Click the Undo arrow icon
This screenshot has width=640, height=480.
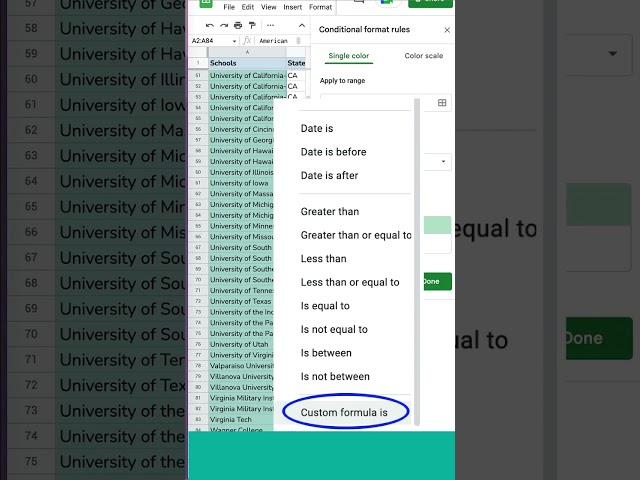(x=210, y=26)
